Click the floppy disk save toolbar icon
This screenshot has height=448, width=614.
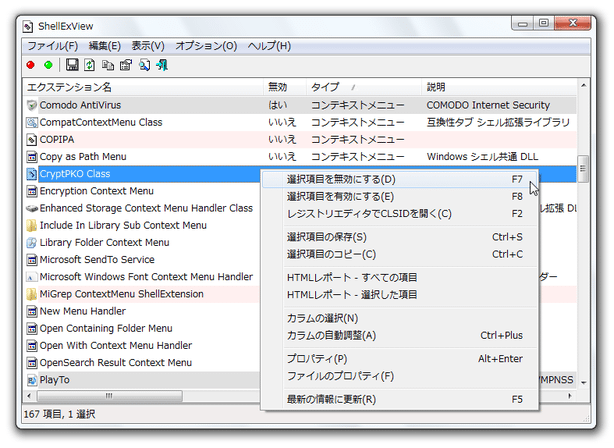(72, 65)
